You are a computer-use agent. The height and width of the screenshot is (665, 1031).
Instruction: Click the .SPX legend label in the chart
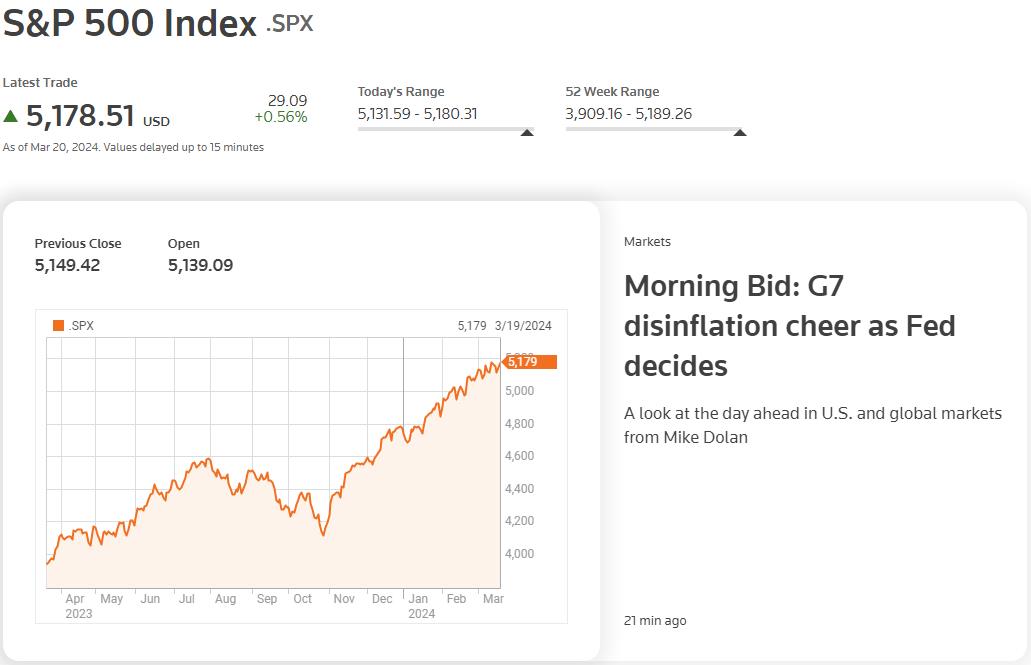[x=82, y=326]
